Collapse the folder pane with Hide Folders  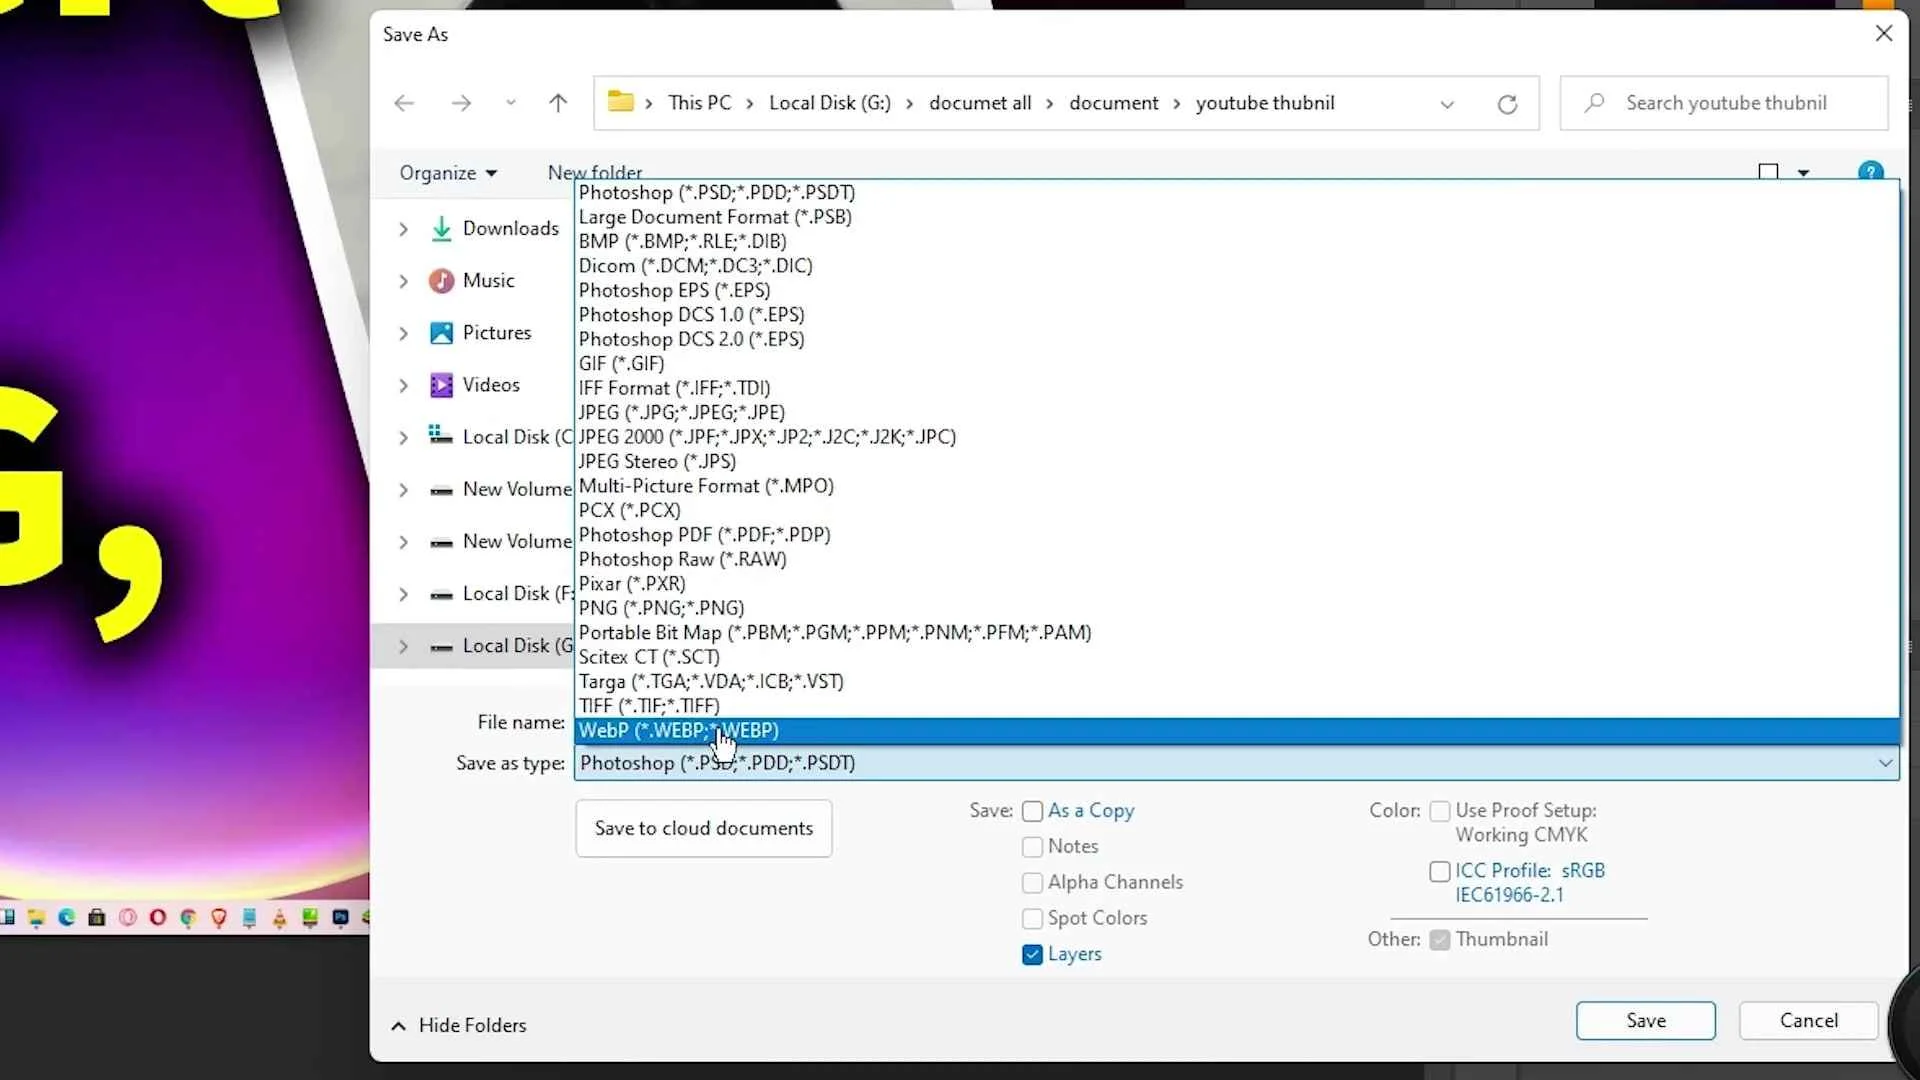pos(458,1025)
